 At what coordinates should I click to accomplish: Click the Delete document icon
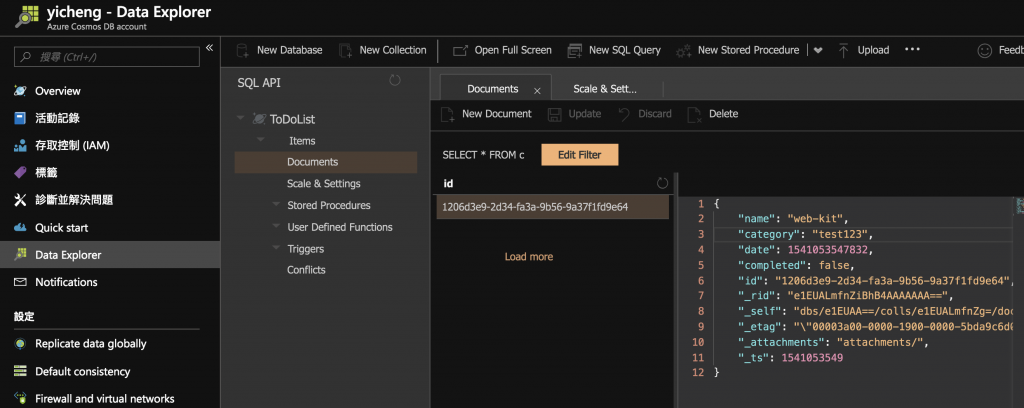(x=695, y=114)
